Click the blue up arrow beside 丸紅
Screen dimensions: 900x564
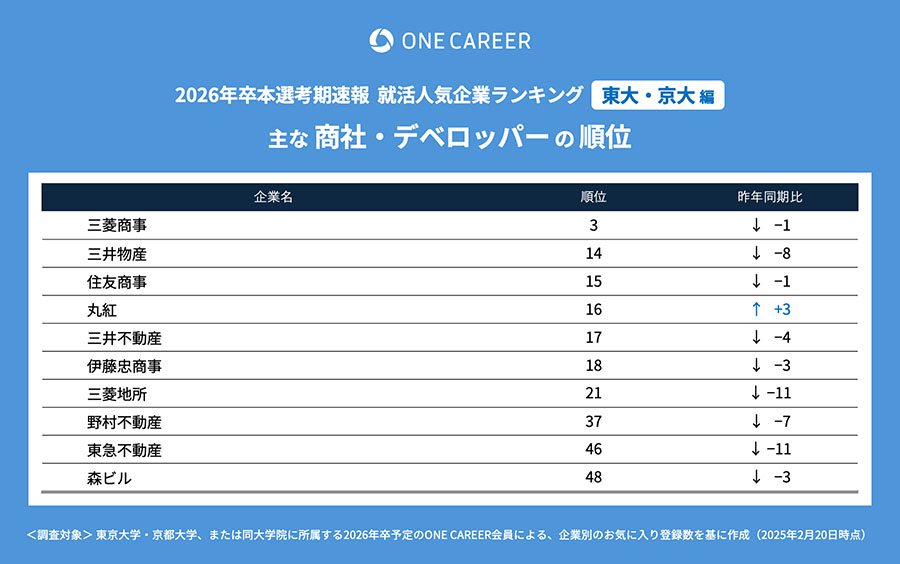(x=756, y=310)
